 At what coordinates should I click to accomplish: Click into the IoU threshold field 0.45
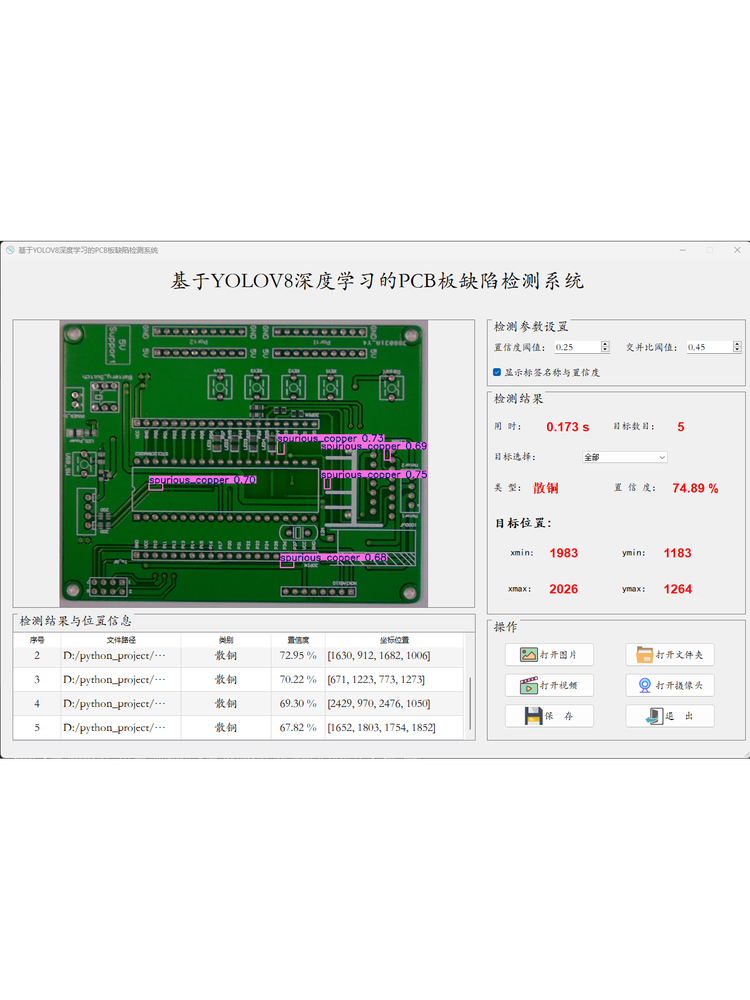pyautogui.click(x=709, y=347)
